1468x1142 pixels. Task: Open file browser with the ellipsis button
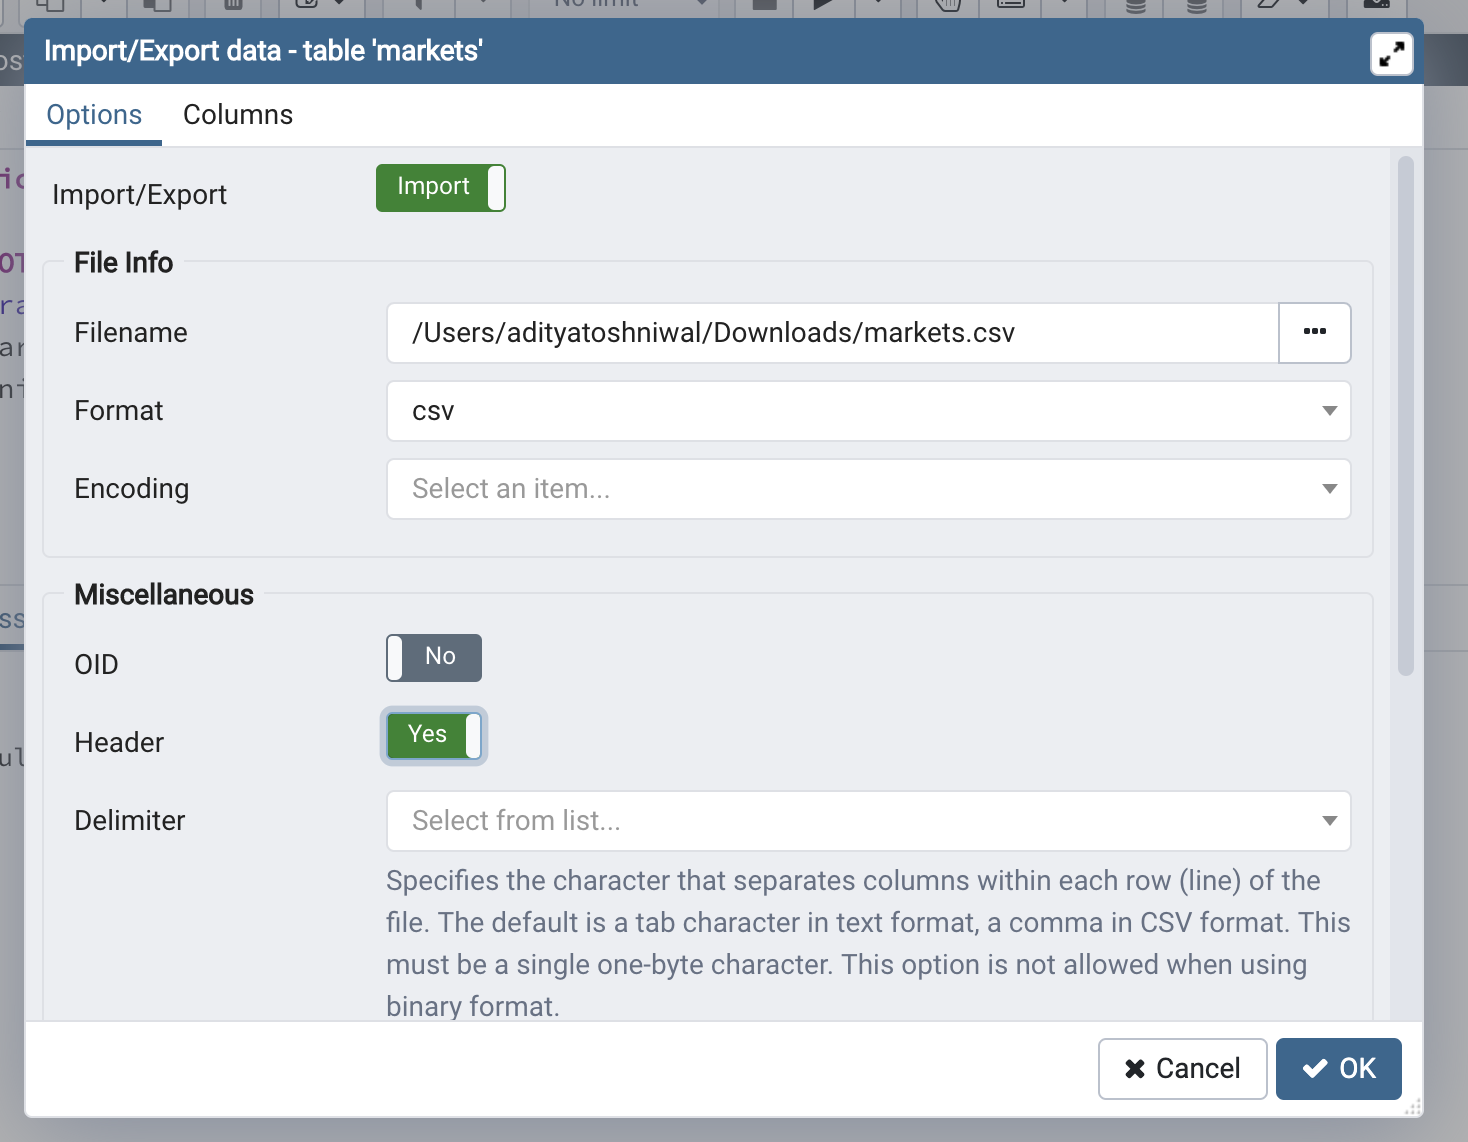1314,333
